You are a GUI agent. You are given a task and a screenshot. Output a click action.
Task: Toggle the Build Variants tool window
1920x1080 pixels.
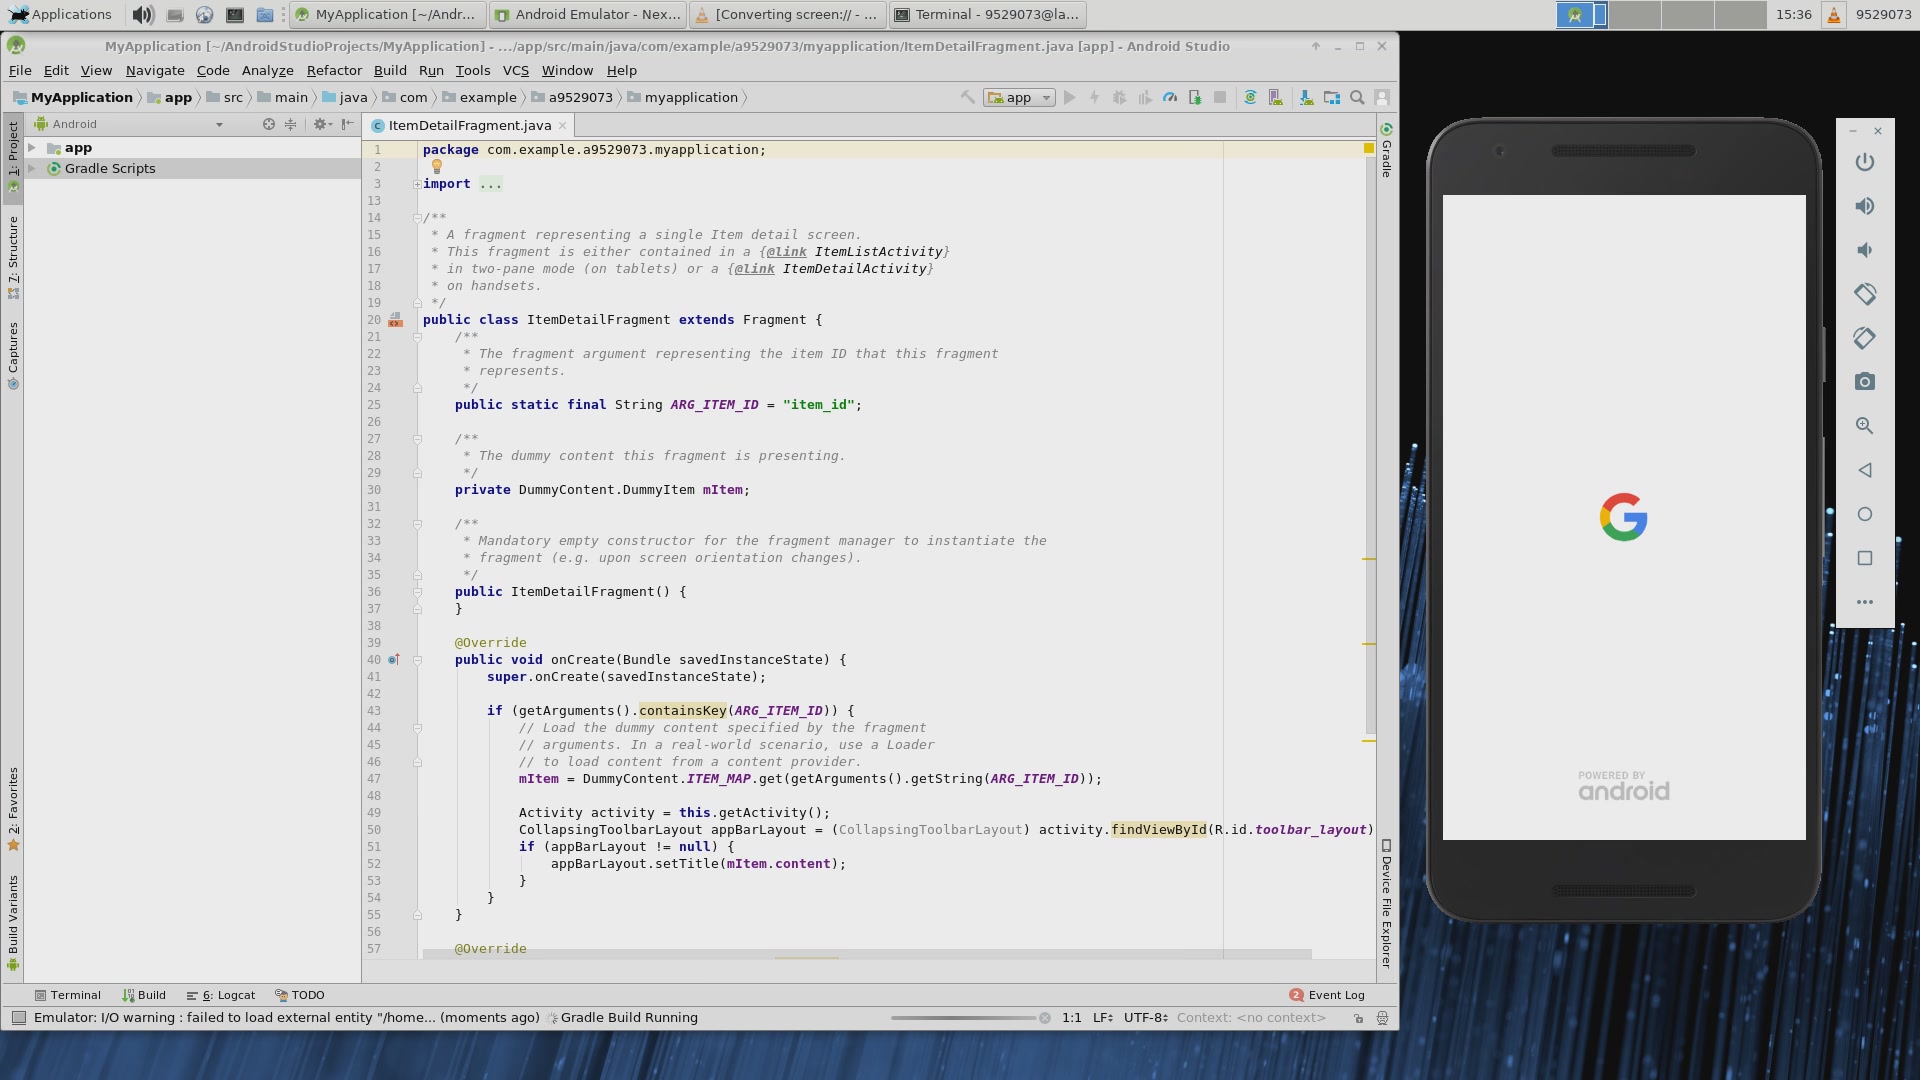tap(13, 922)
